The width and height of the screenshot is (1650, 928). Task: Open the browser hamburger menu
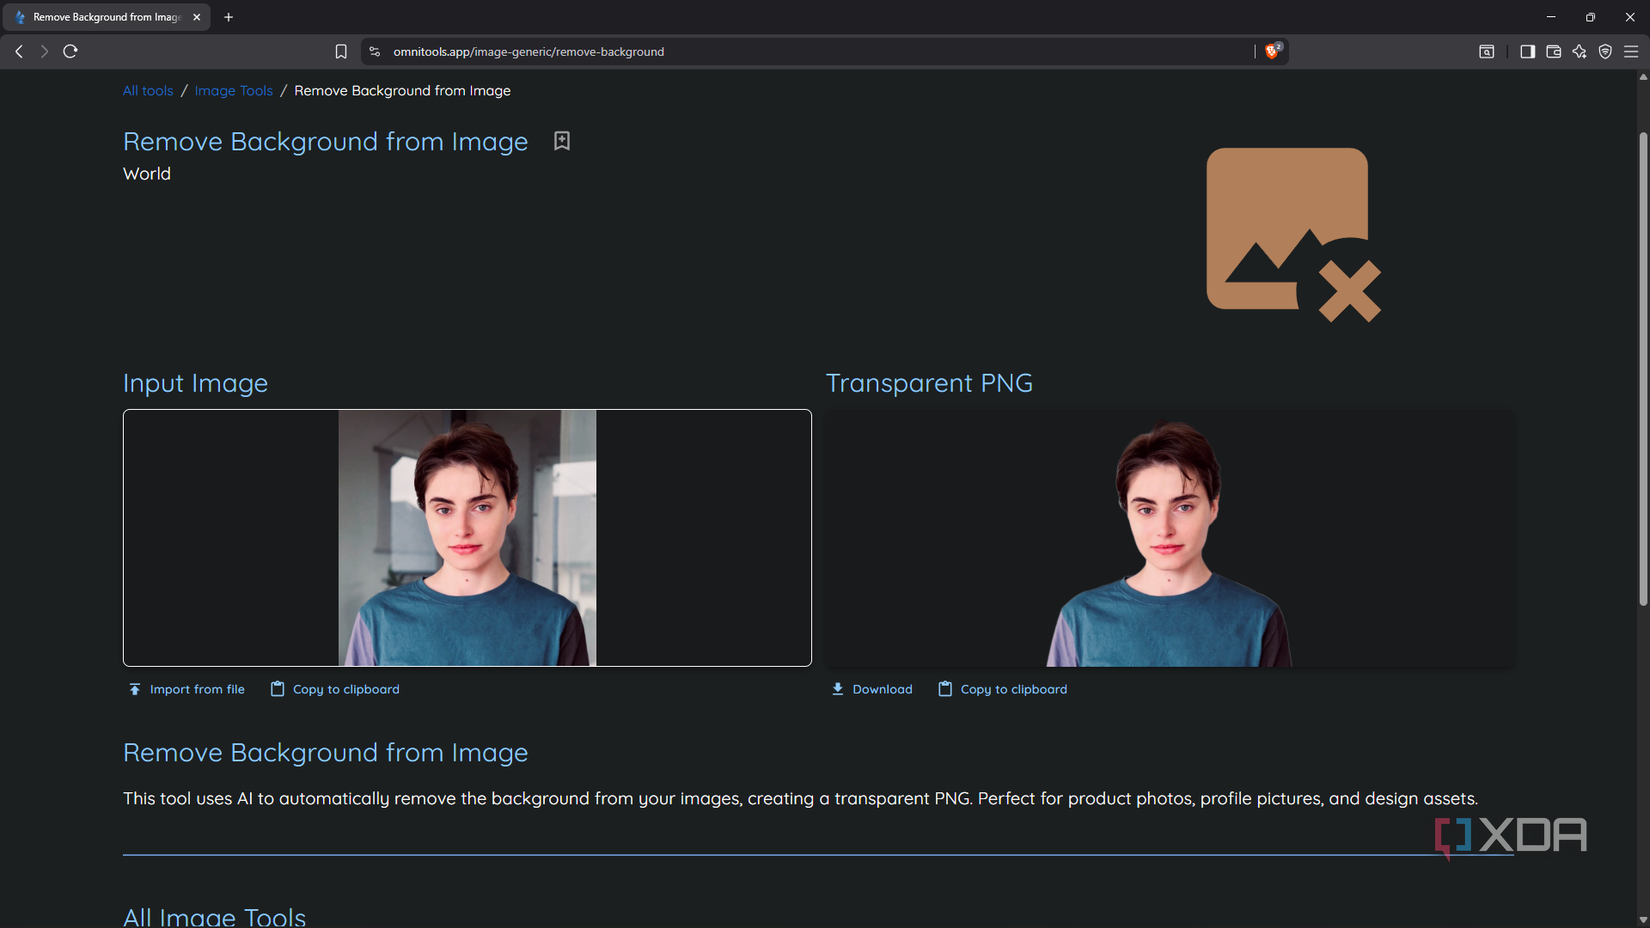[x=1631, y=52]
